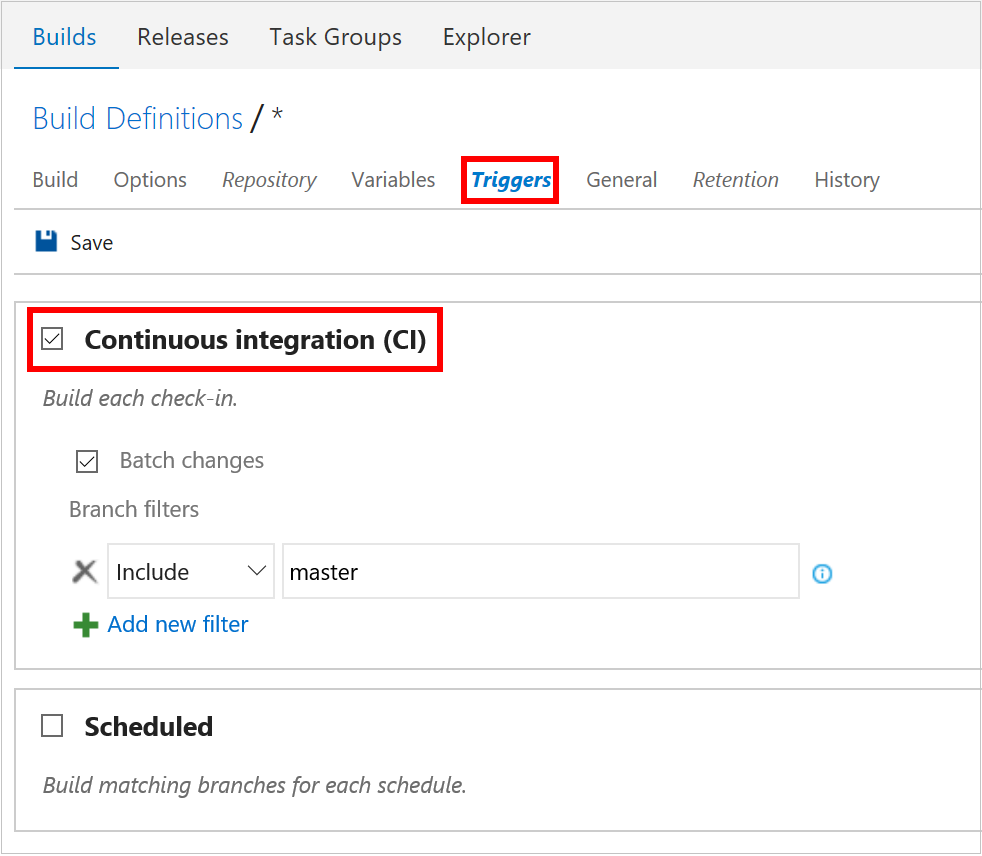
Task: Open the Repository settings tab
Action: coord(268,179)
